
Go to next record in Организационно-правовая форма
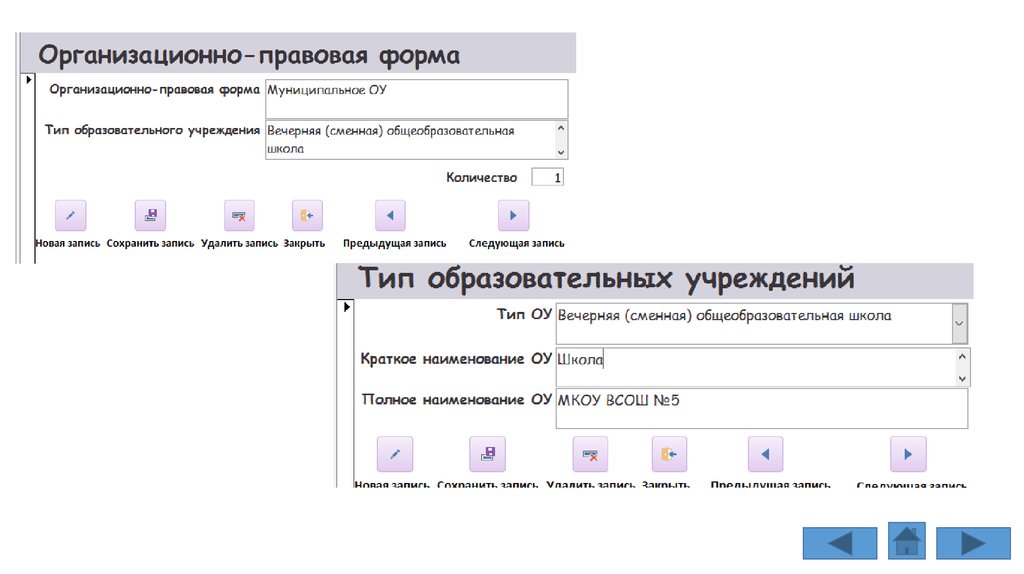point(513,215)
